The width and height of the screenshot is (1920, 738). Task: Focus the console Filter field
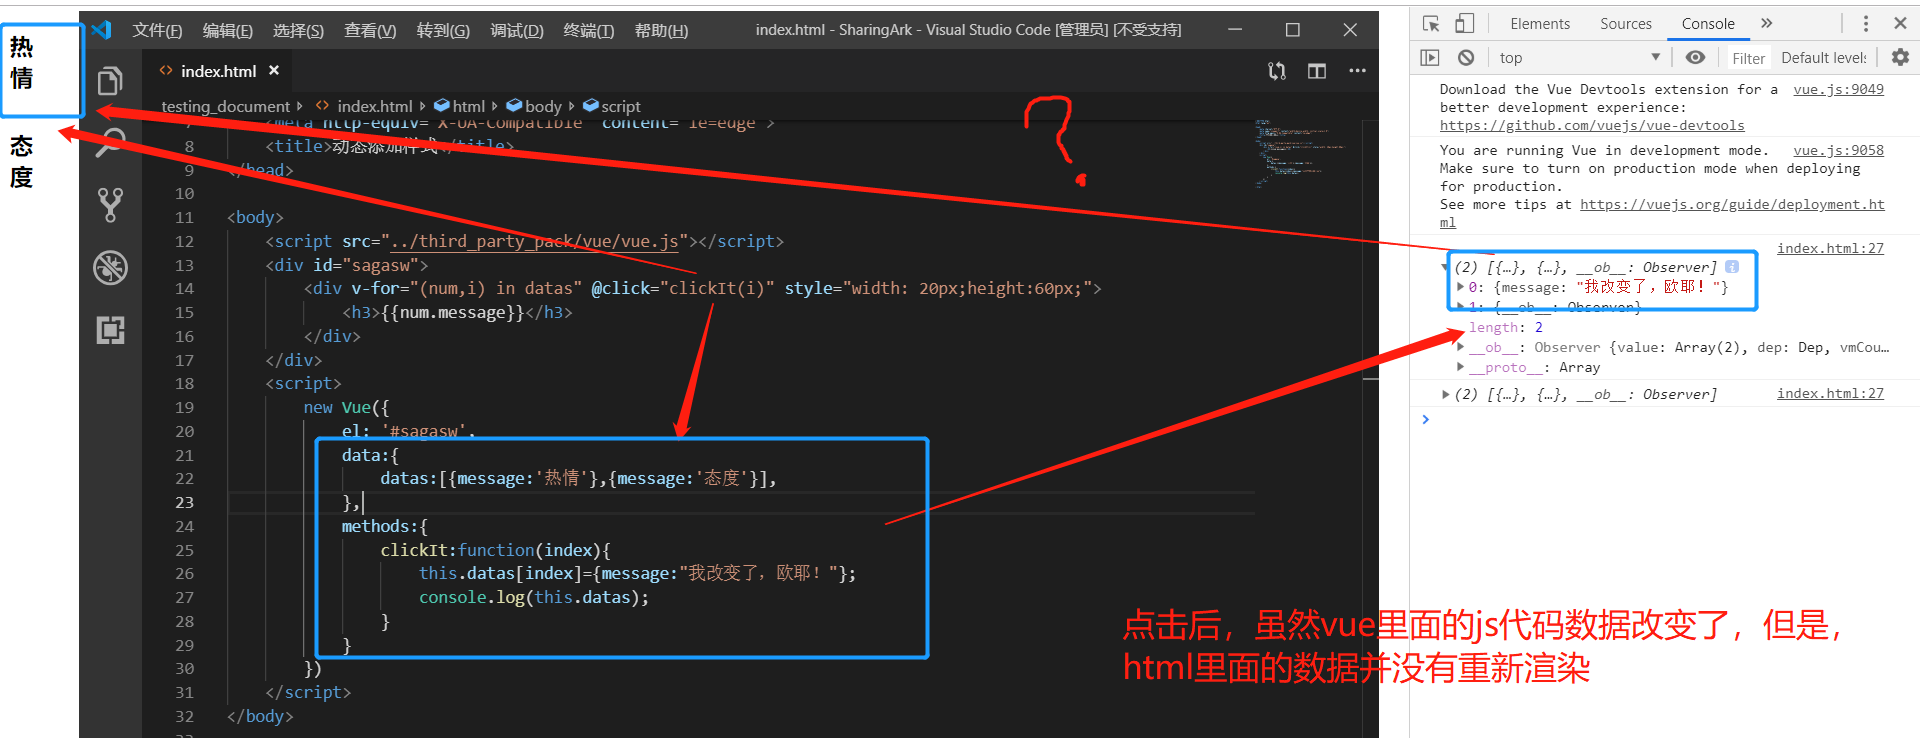(1748, 58)
